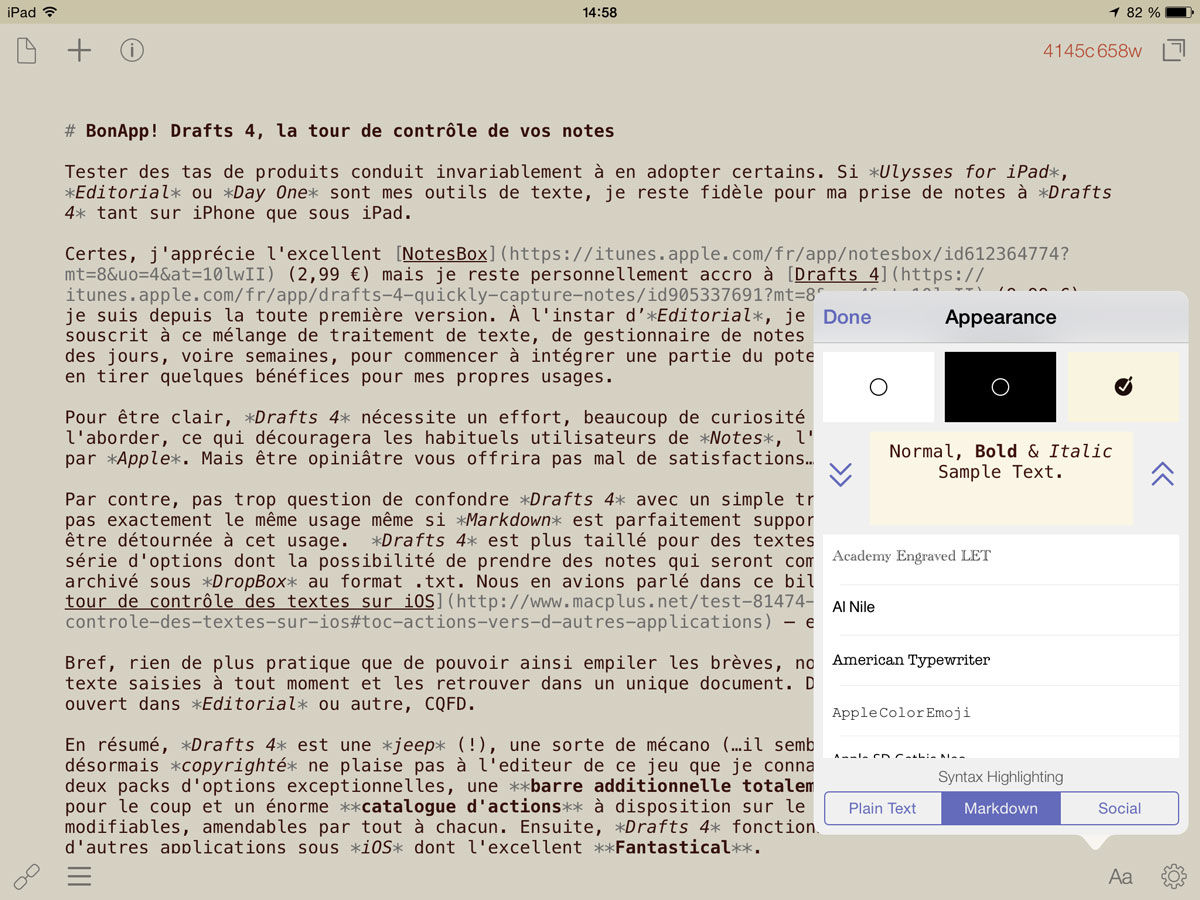Viewport: 1200px width, 900px height.
Task: Follow the NotesBox link text
Action: (445, 254)
